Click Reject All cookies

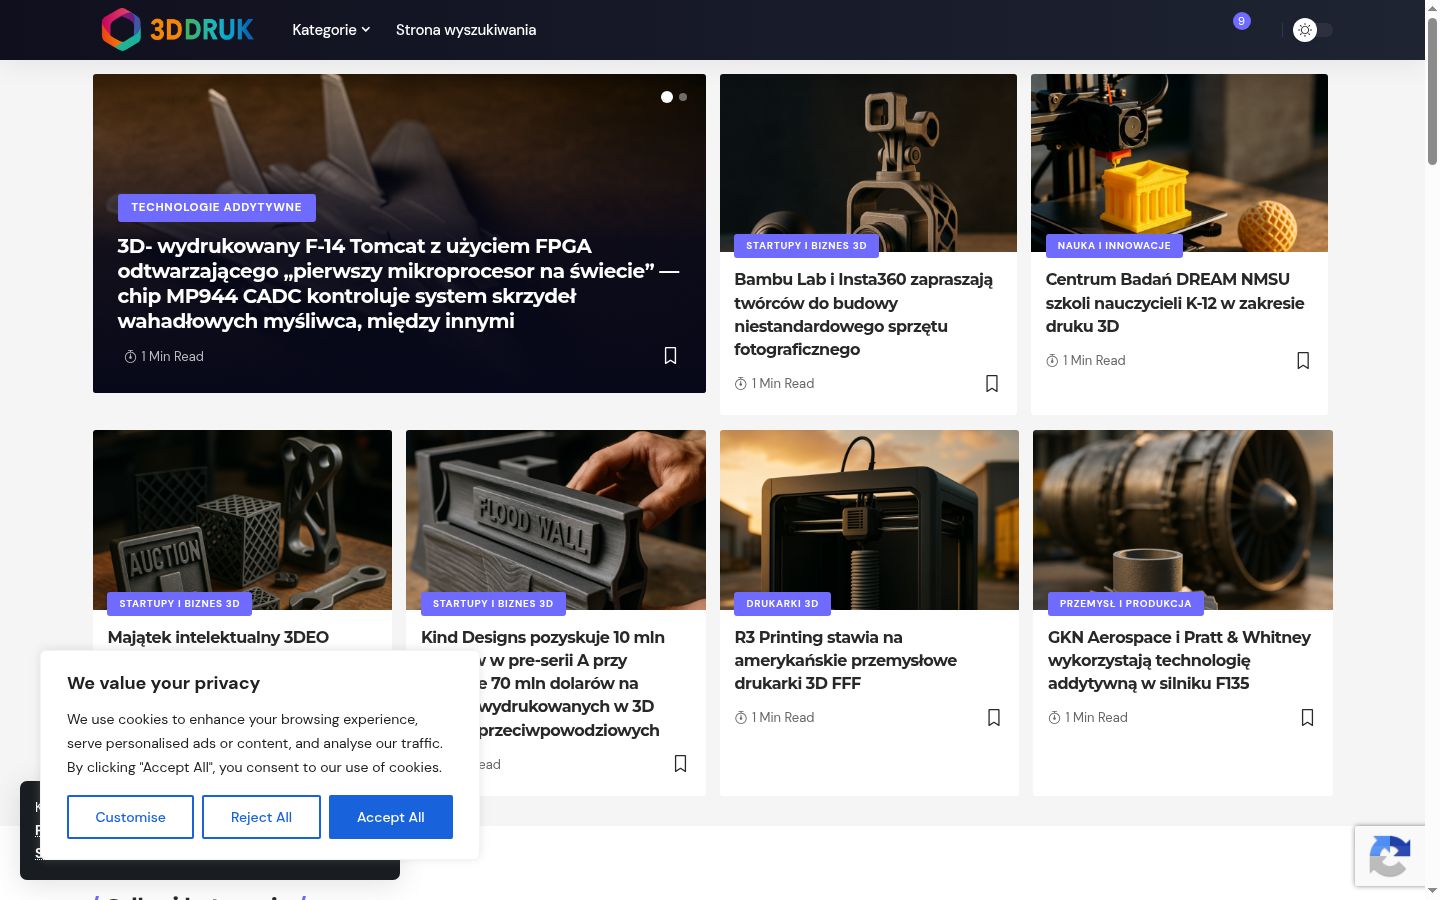pyautogui.click(x=261, y=817)
